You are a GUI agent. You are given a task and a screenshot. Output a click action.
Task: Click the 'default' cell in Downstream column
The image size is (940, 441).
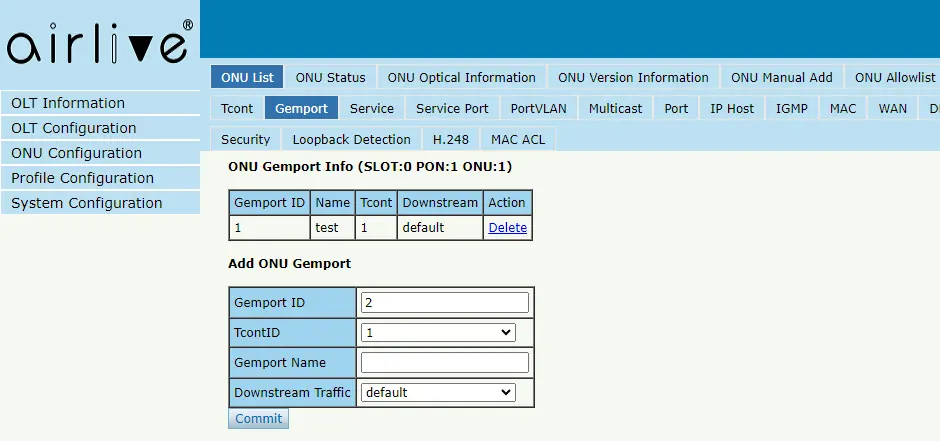tap(440, 228)
